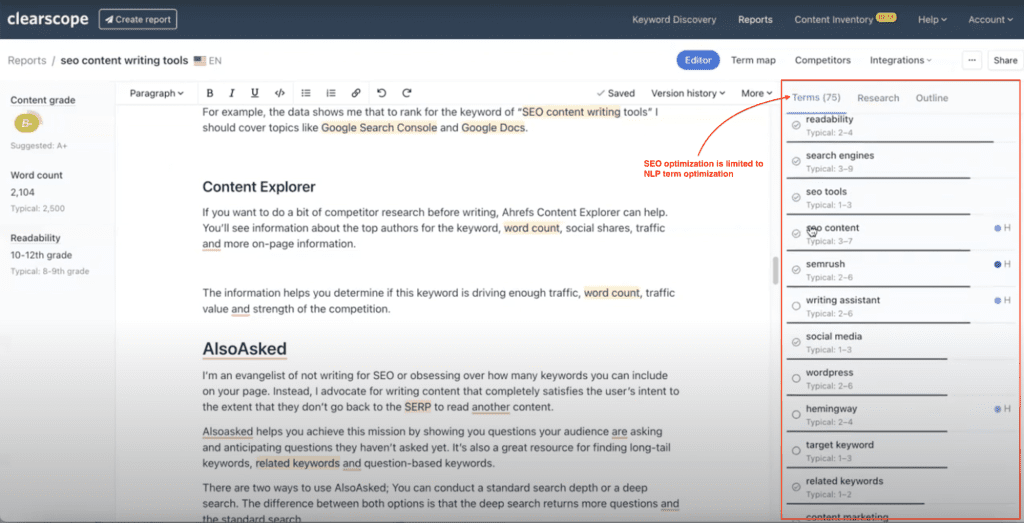Toggle the semrush term check circle
This screenshot has width=1024, height=523.
(x=795, y=270)
